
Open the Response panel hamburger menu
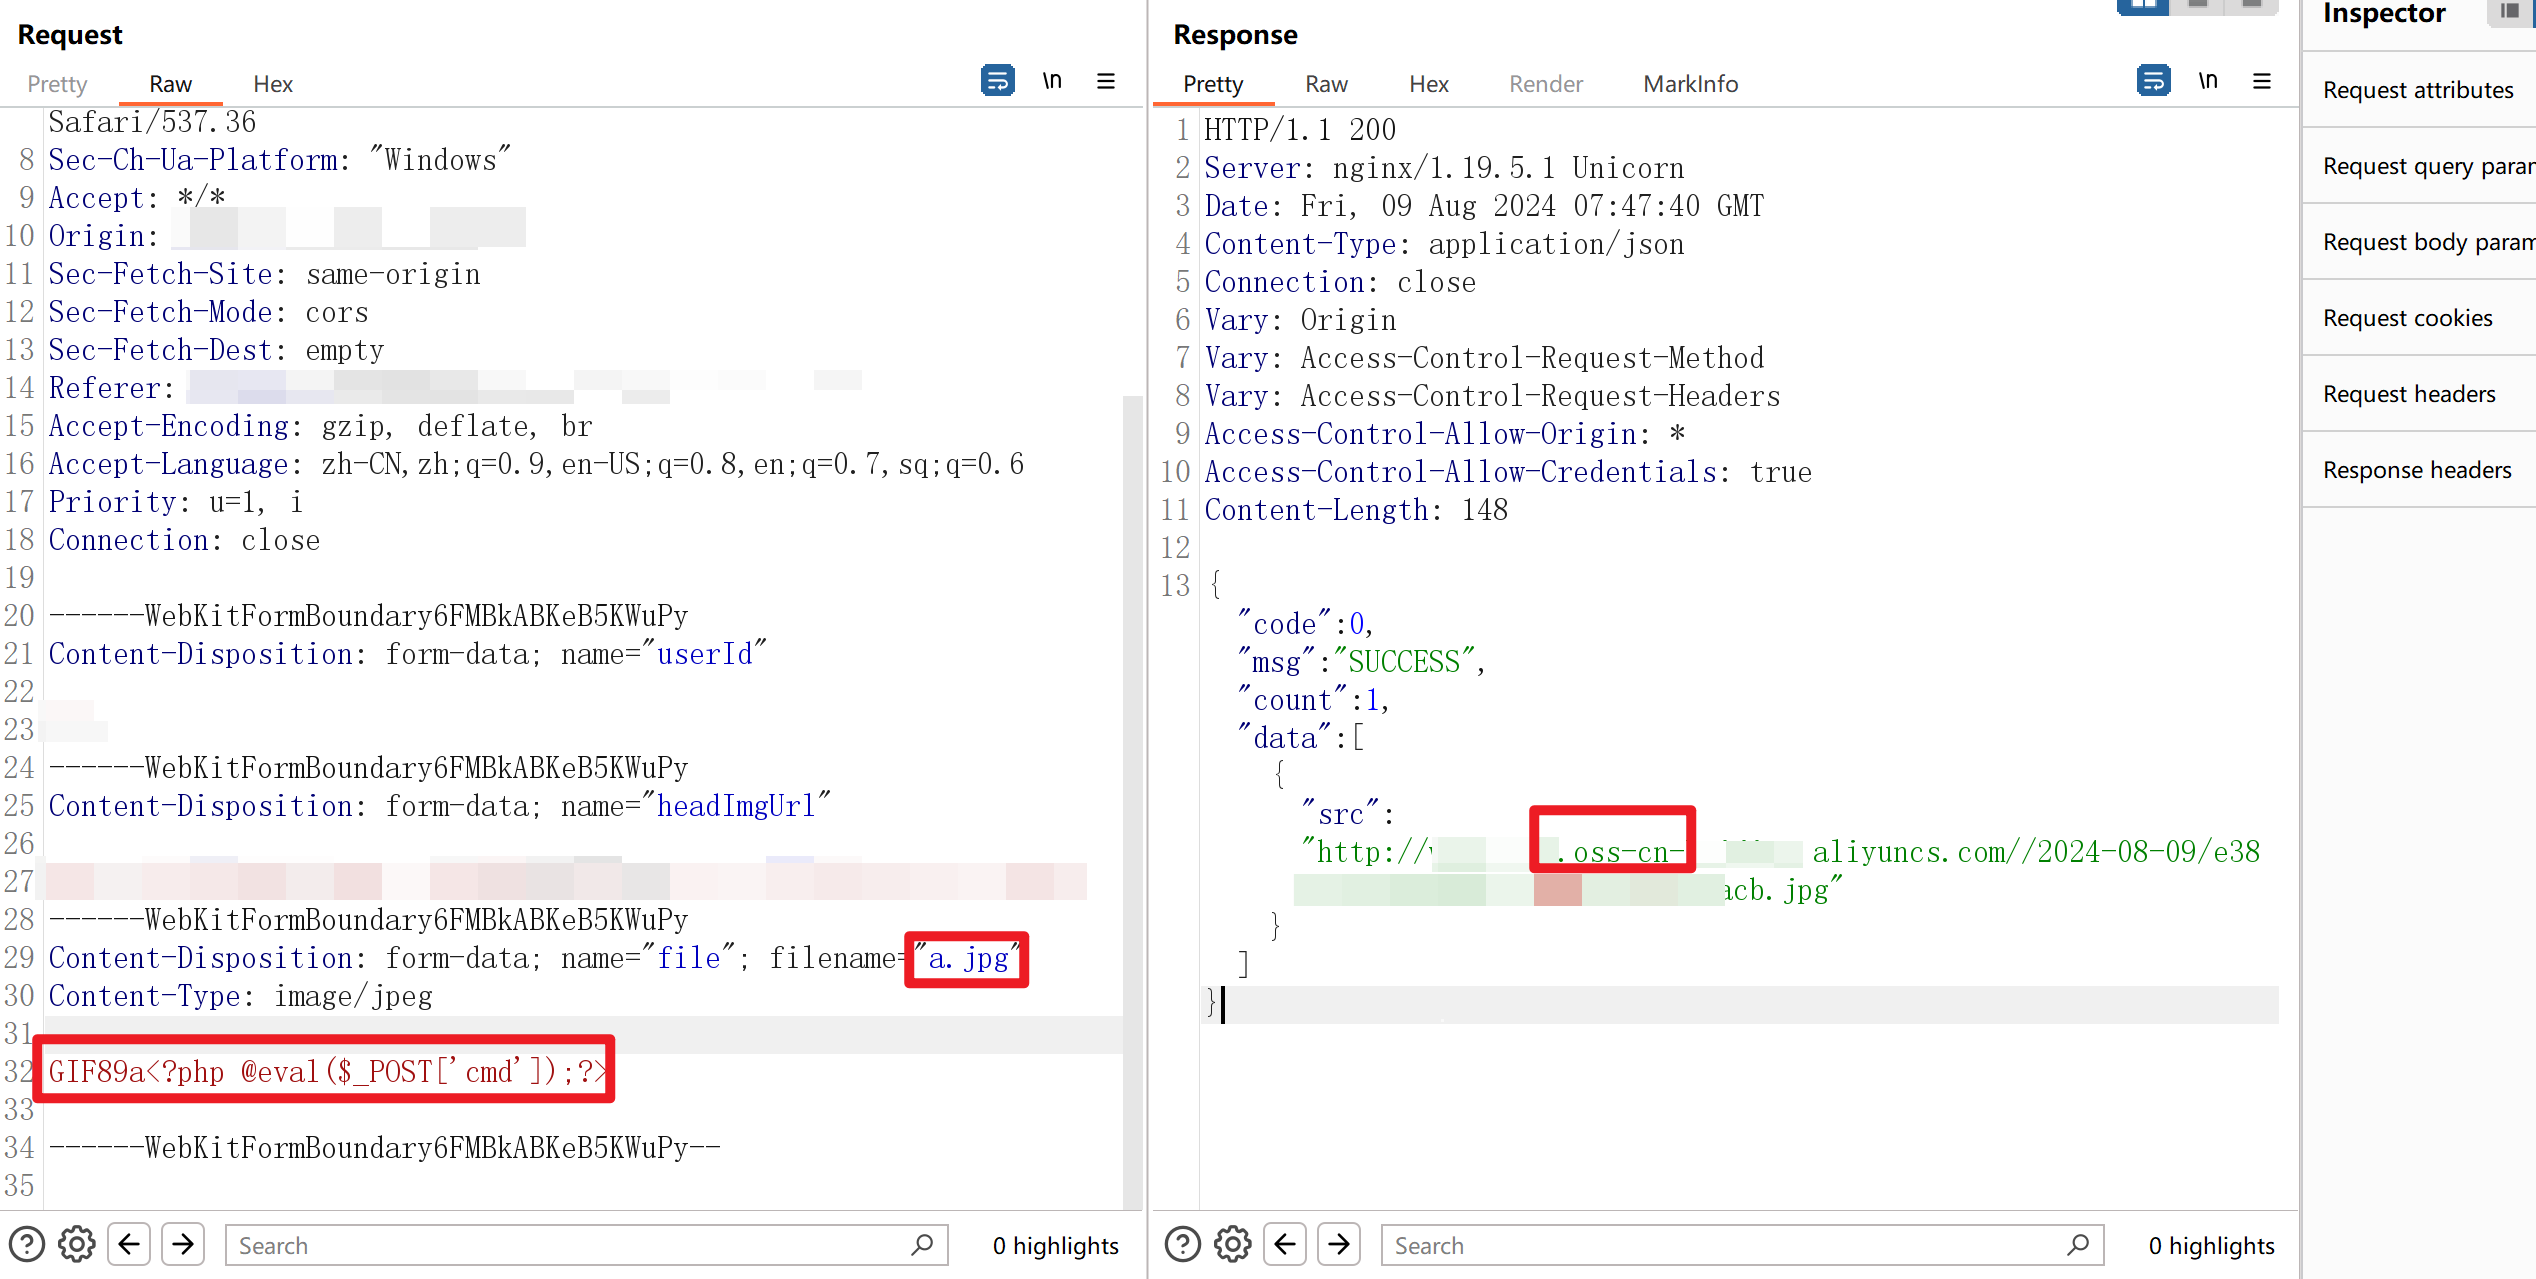click(x=2262, y=81)
